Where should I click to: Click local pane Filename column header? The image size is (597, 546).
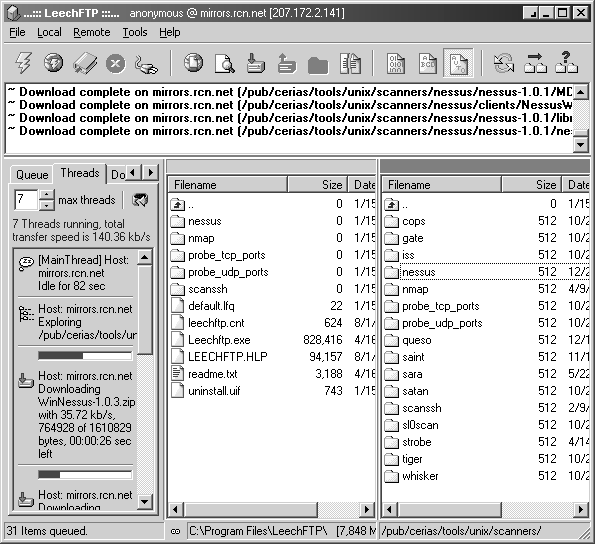[x=227, y=185]
